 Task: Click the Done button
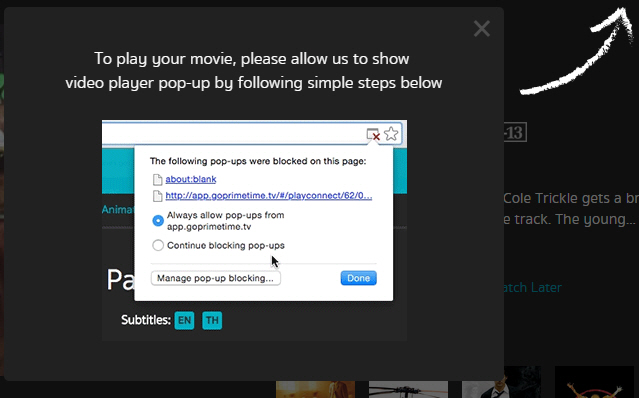(359, 278)
